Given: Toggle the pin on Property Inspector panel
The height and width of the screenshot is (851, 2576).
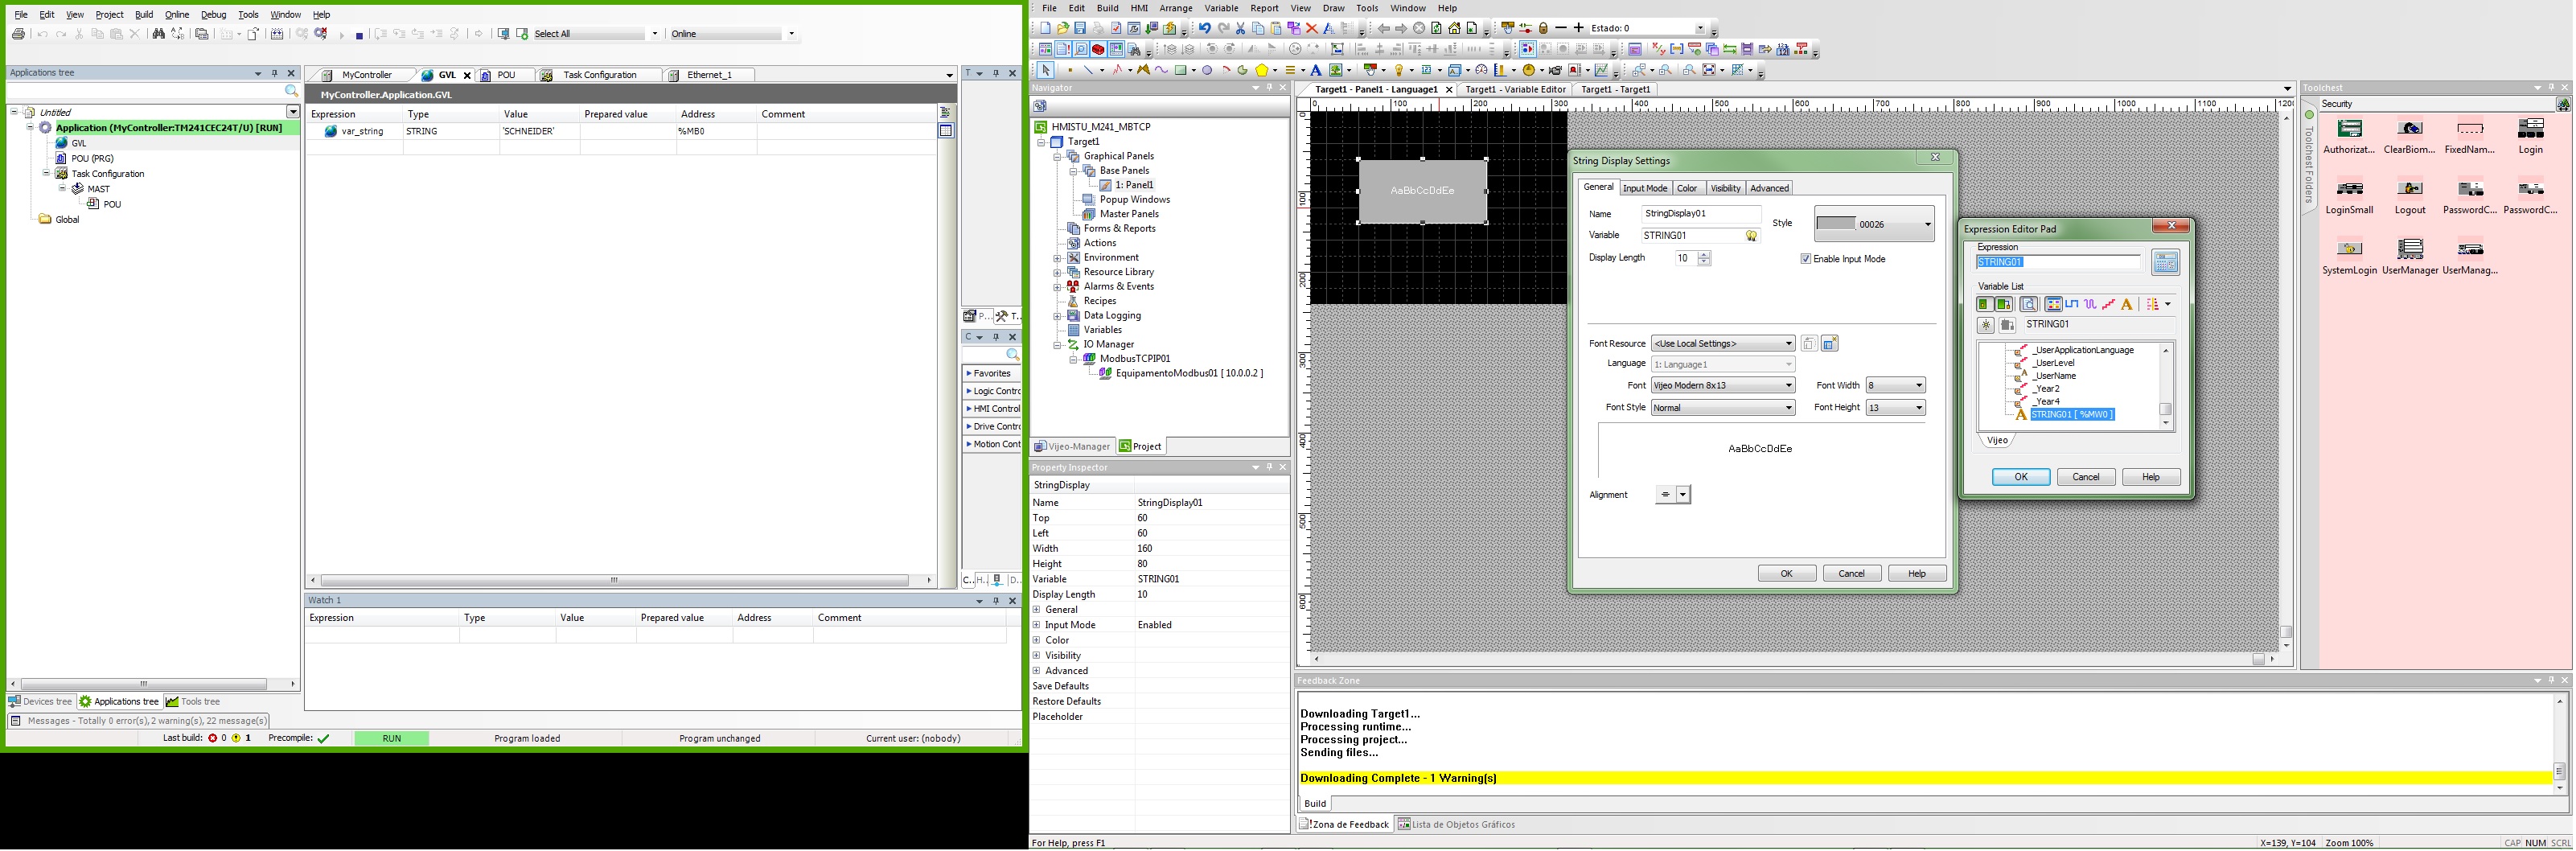Looking at the screenshot, I should pyautogui.click(x=1269, y=467).
